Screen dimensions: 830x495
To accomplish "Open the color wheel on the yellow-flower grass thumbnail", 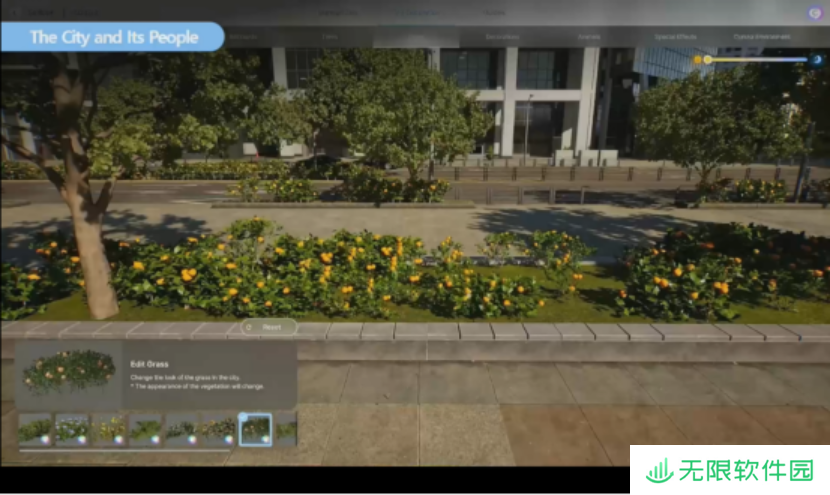I will 119,439.
